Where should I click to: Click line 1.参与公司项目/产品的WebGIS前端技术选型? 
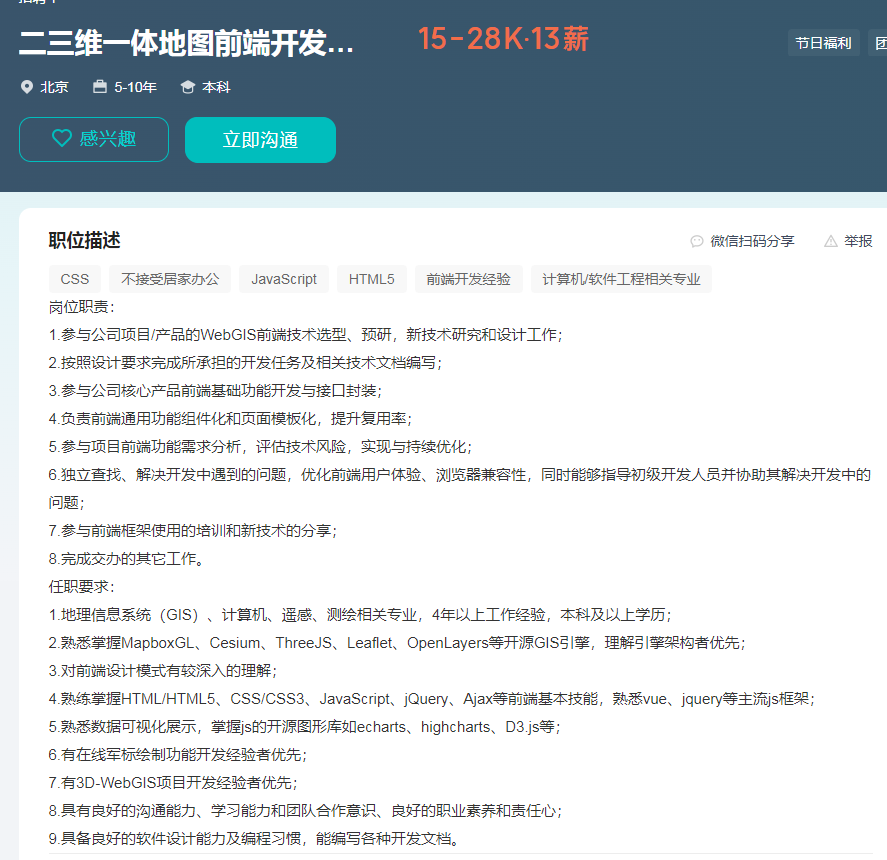click(x=306, y=335)
